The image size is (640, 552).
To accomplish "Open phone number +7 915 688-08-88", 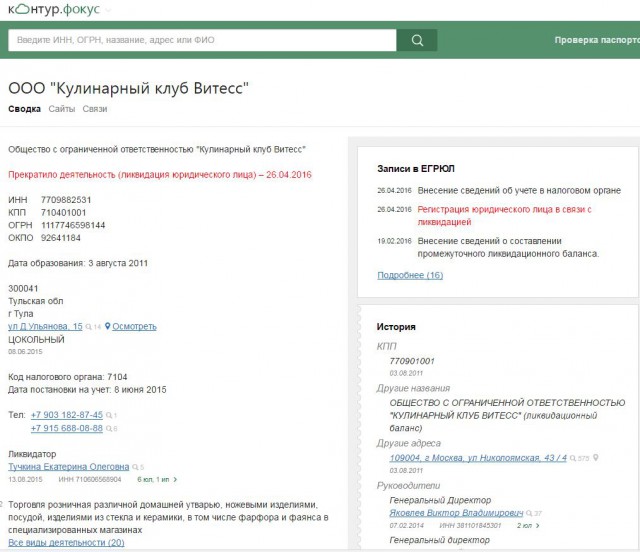I will (67, 428).
